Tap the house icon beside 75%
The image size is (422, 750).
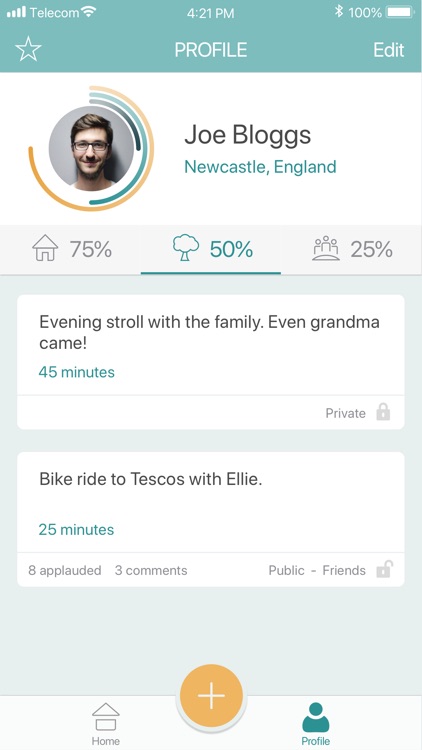point(45,248)
